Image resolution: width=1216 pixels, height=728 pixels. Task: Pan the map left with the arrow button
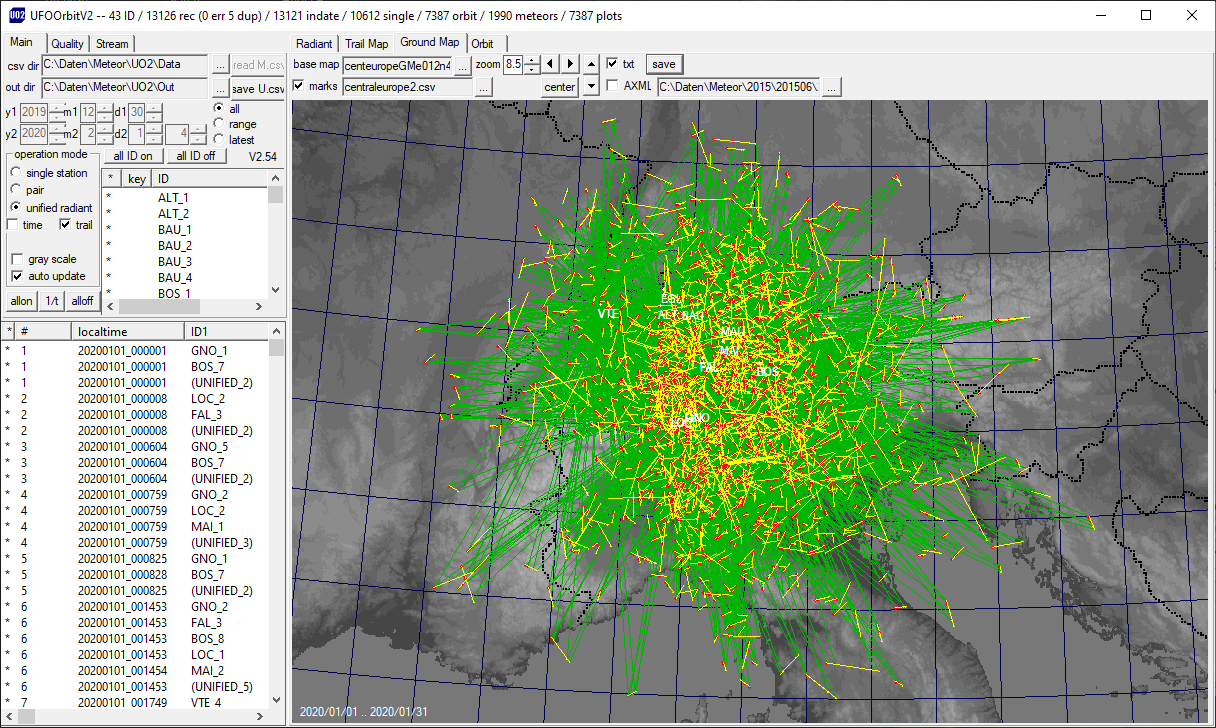(x=551, y=64)
